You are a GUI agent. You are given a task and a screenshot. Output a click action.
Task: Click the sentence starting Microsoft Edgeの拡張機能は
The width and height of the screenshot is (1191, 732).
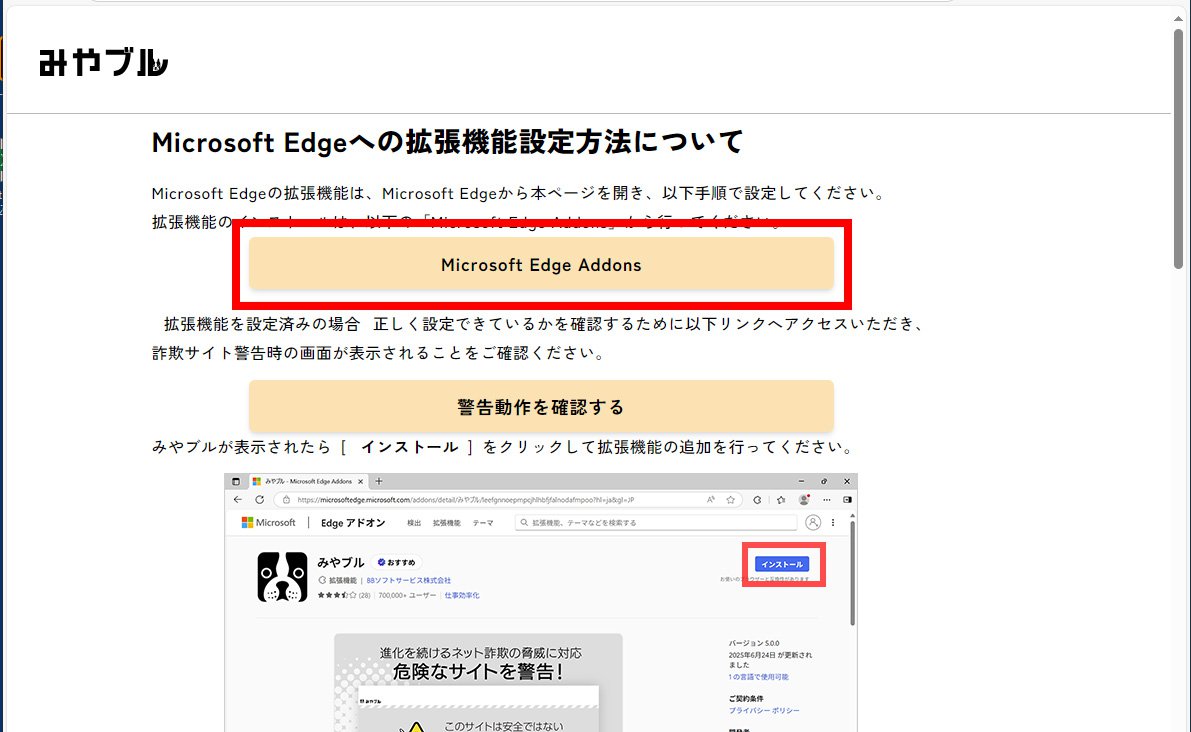point(519,193)
